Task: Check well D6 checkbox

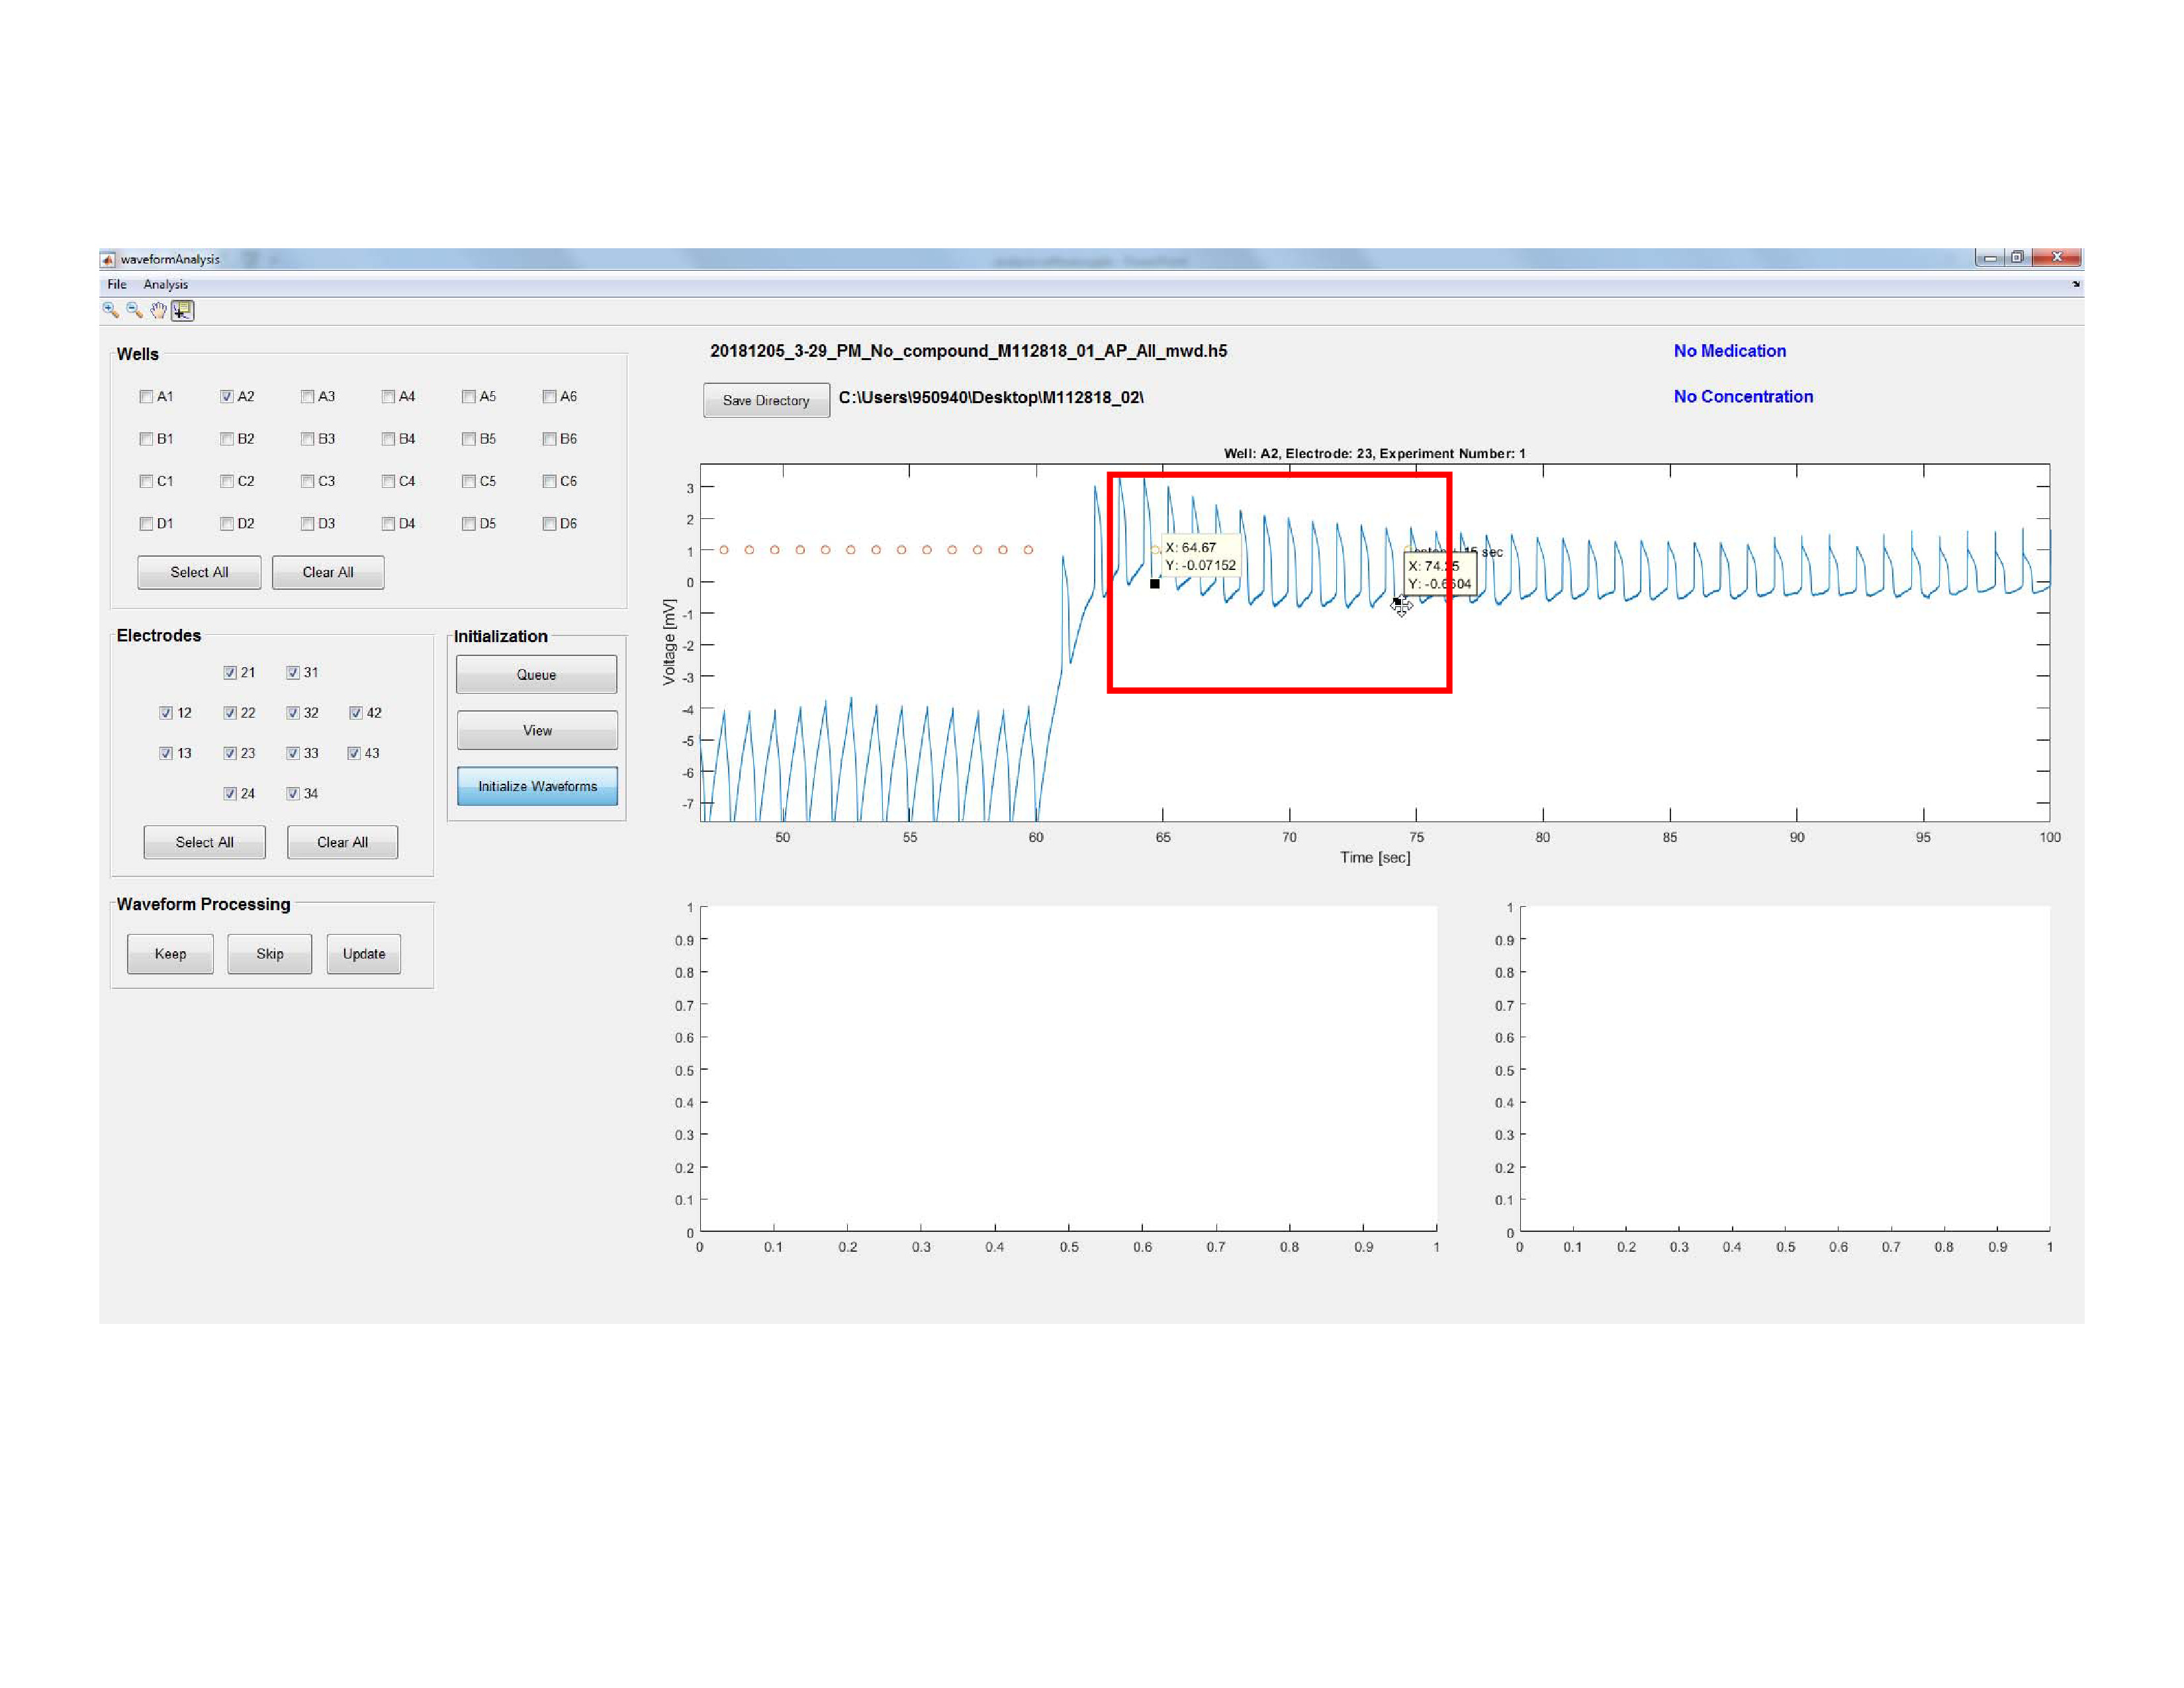Action: pos(549,523)
